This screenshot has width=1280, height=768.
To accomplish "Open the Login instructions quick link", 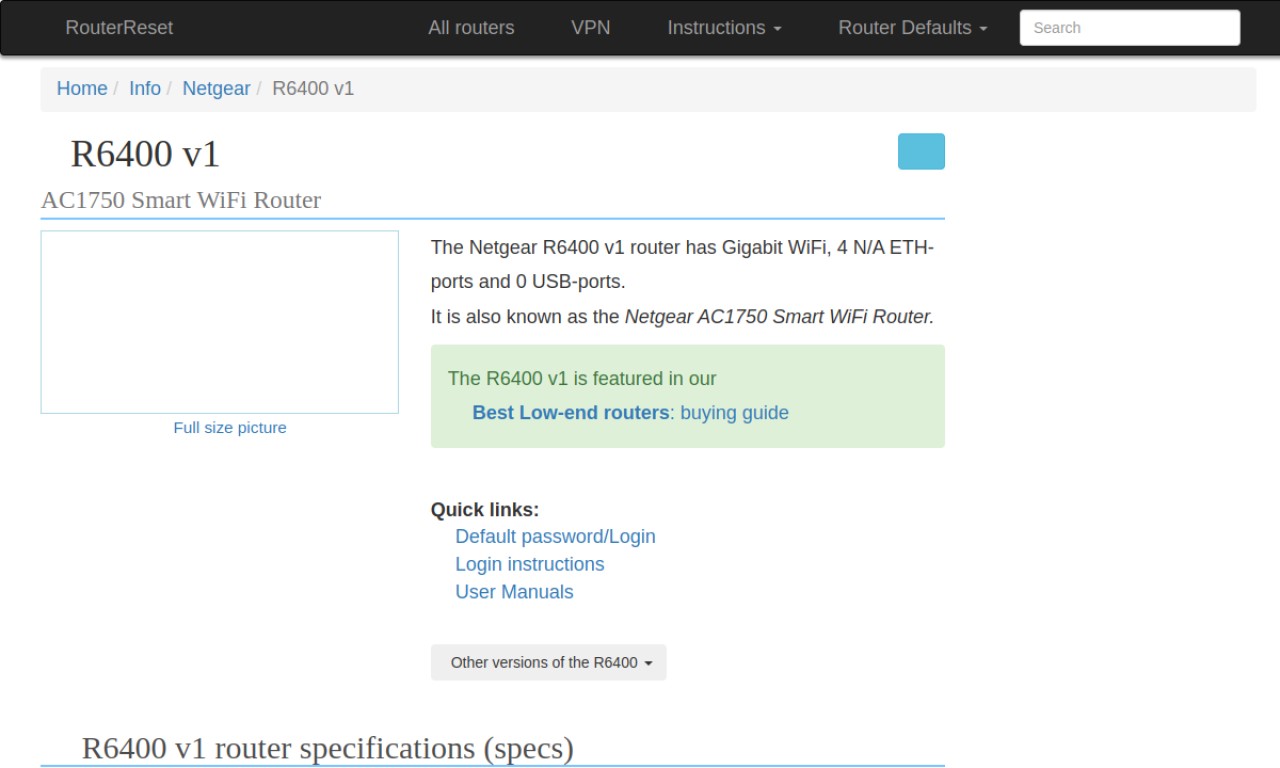I will pos(530,564).
